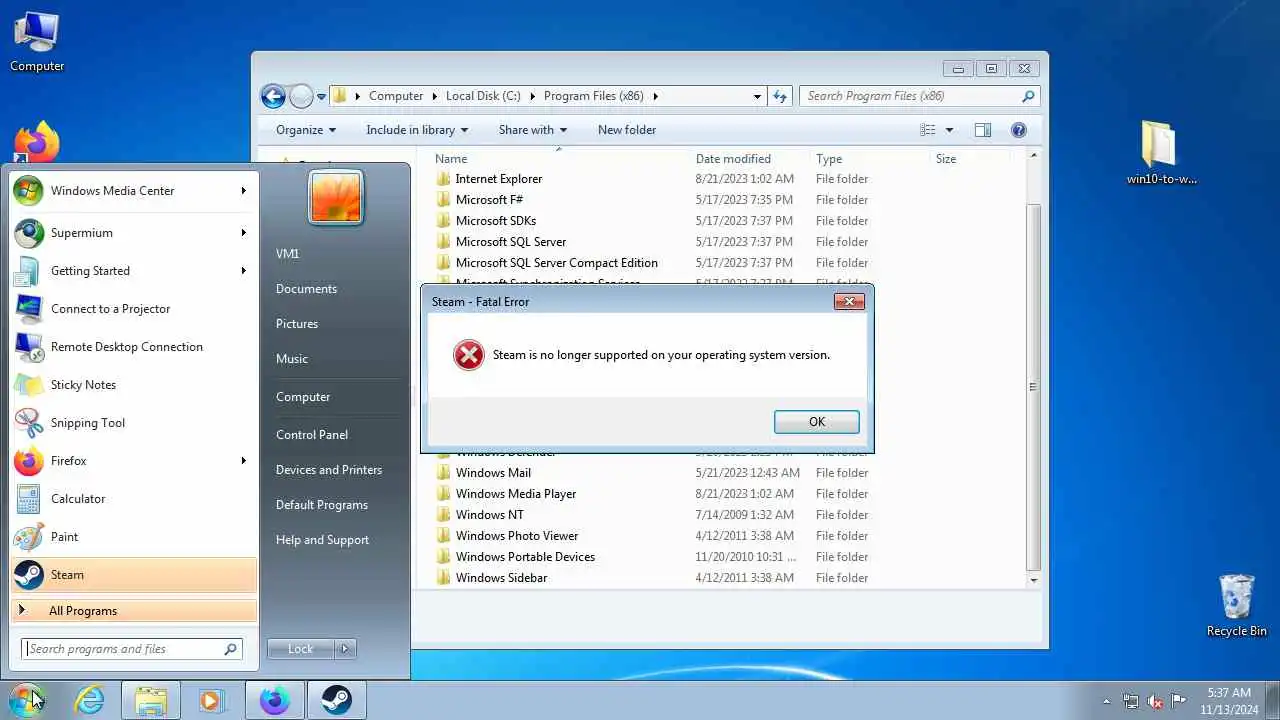The height and width of the screenshot is (720, 1280).
Task: Open the Share with dropdown
Action: click(533, 130)
